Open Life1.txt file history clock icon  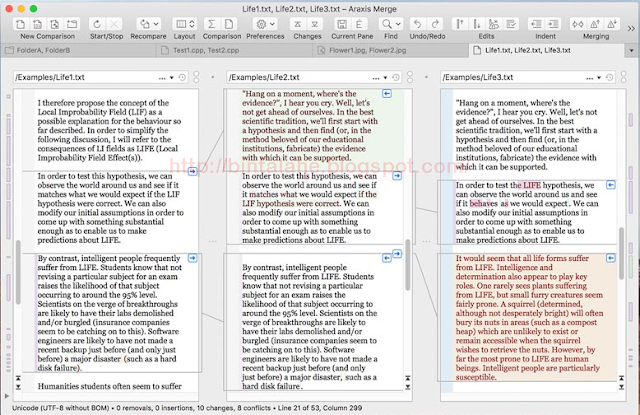pos(182,77)
